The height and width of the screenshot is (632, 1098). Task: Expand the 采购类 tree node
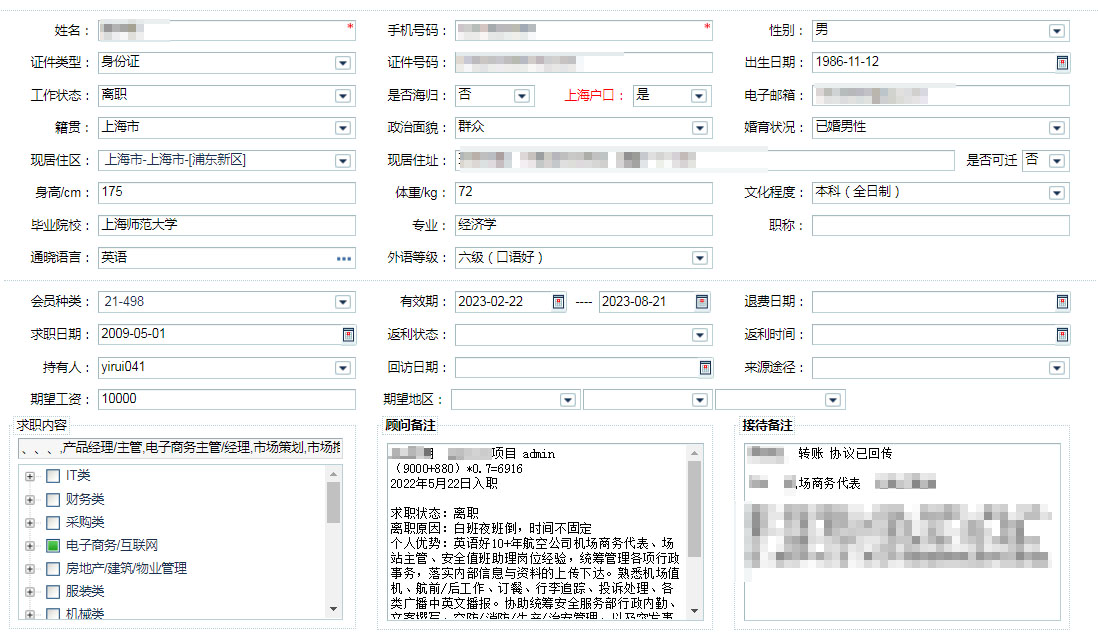[29, 523]
